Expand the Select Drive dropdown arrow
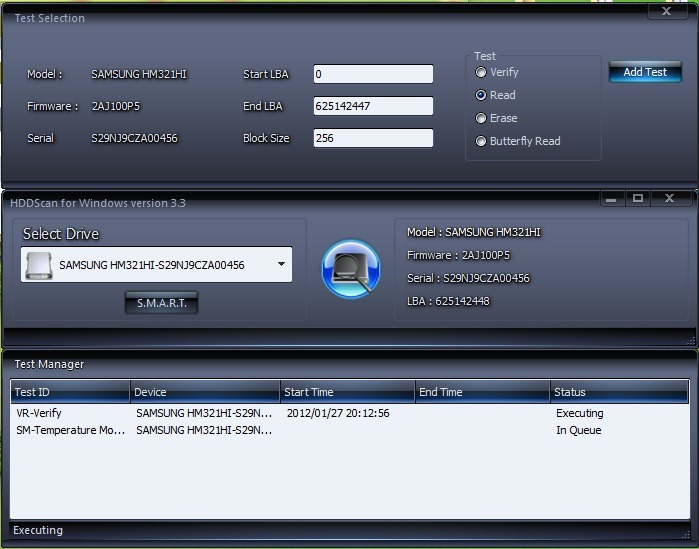Image resolution: width=699 pixels, height=549 pixels. [281, 265]
